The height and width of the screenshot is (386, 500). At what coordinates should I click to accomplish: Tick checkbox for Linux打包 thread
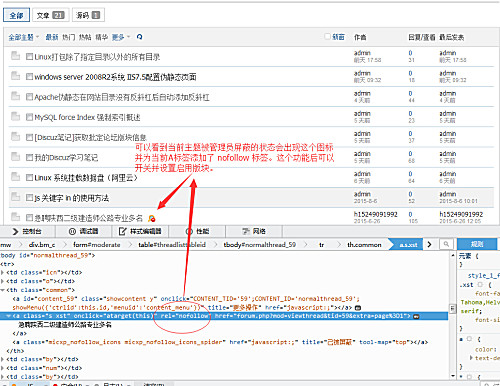coord(29,57)
